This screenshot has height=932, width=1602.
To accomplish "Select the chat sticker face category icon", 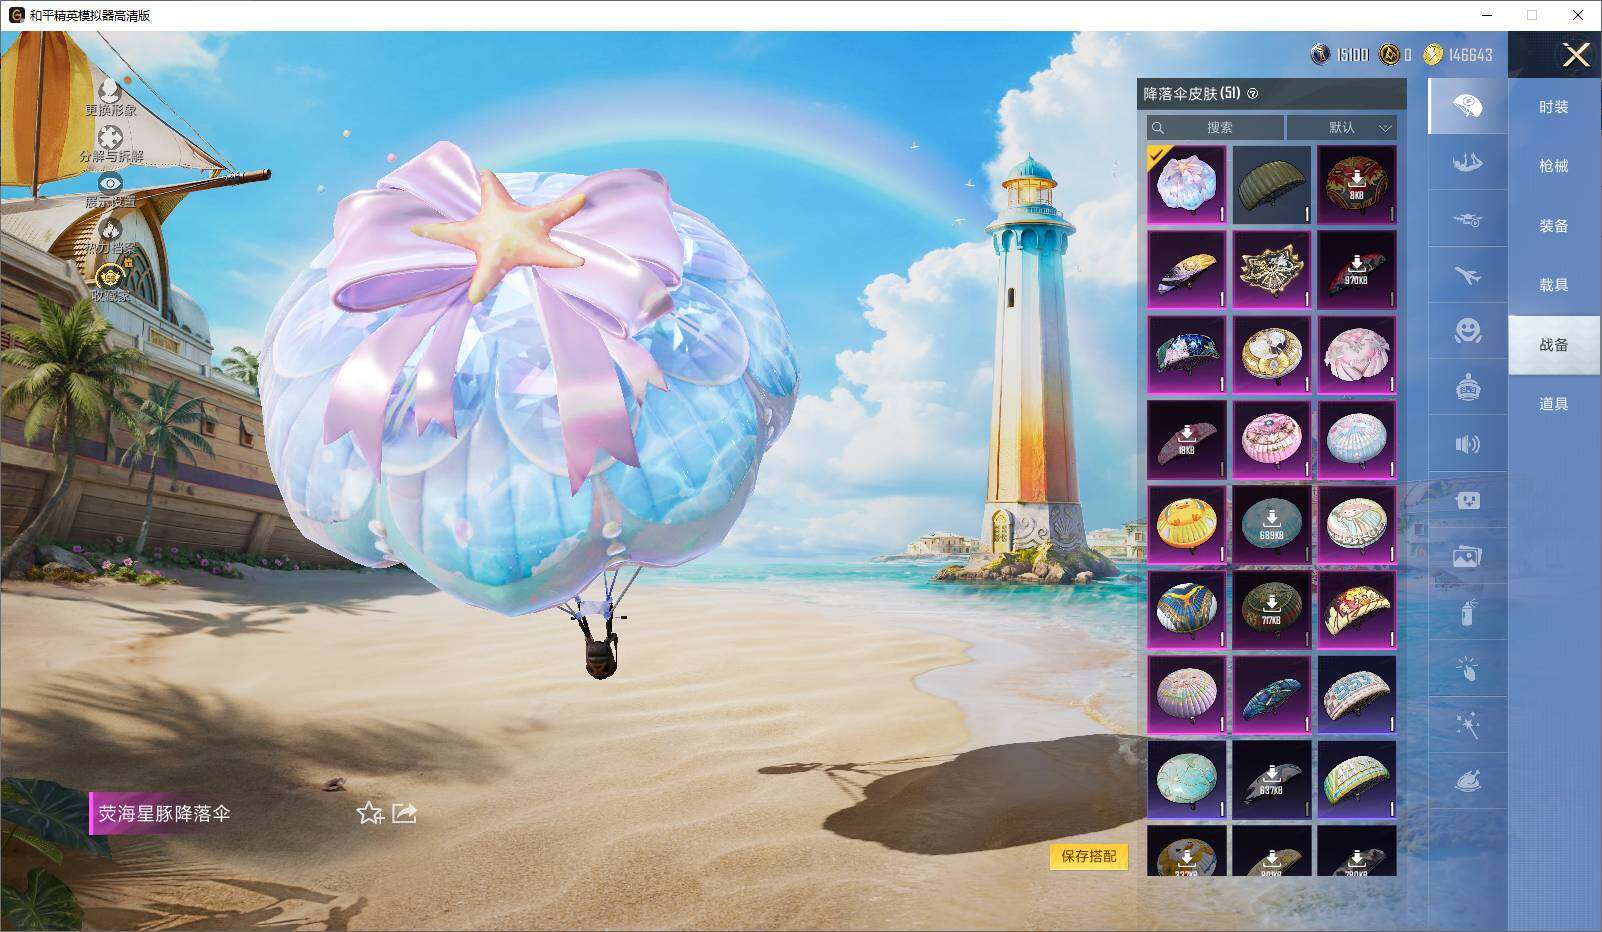I will [x=1467, y=500].
